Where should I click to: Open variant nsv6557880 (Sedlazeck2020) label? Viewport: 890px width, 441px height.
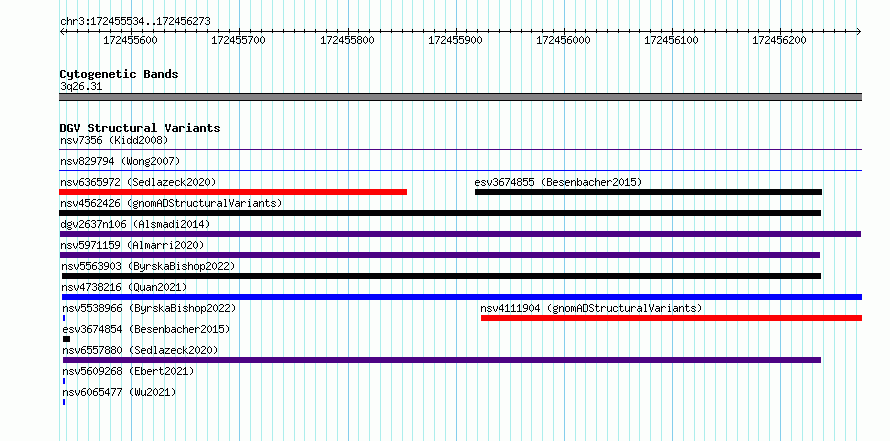coord(140,350)
